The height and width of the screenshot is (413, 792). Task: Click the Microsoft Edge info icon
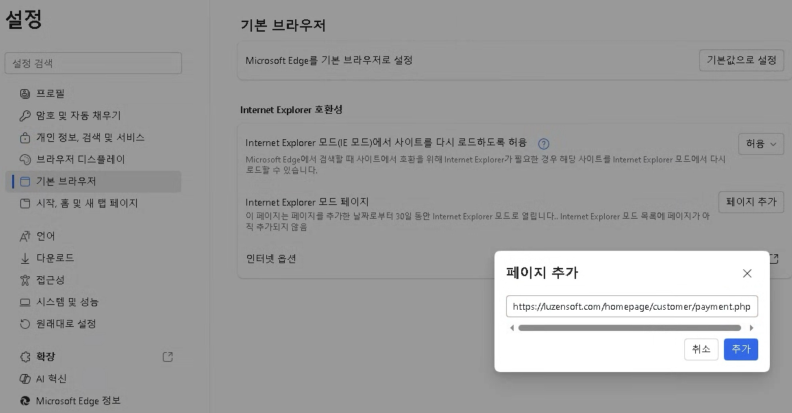[x=26, y=401]
